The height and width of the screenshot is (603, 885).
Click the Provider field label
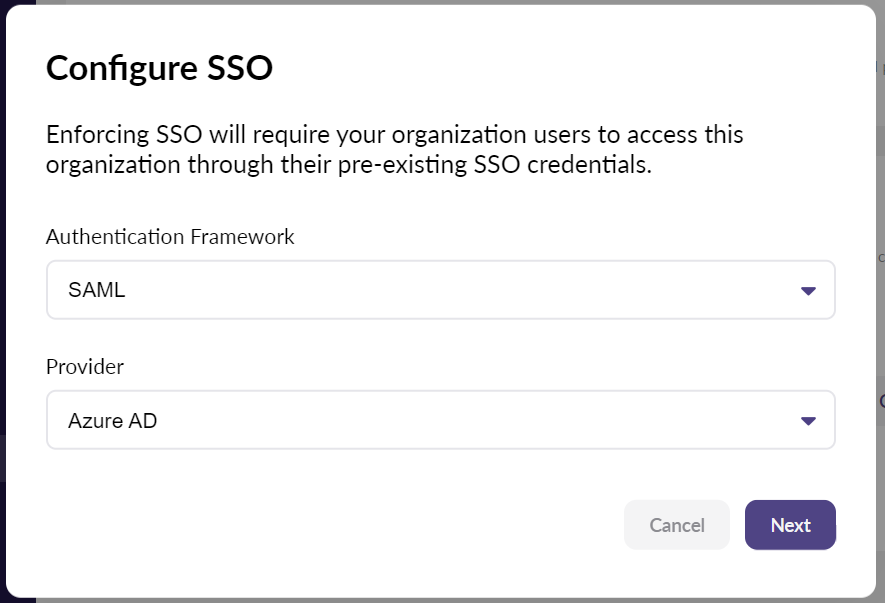coord(85,367)
